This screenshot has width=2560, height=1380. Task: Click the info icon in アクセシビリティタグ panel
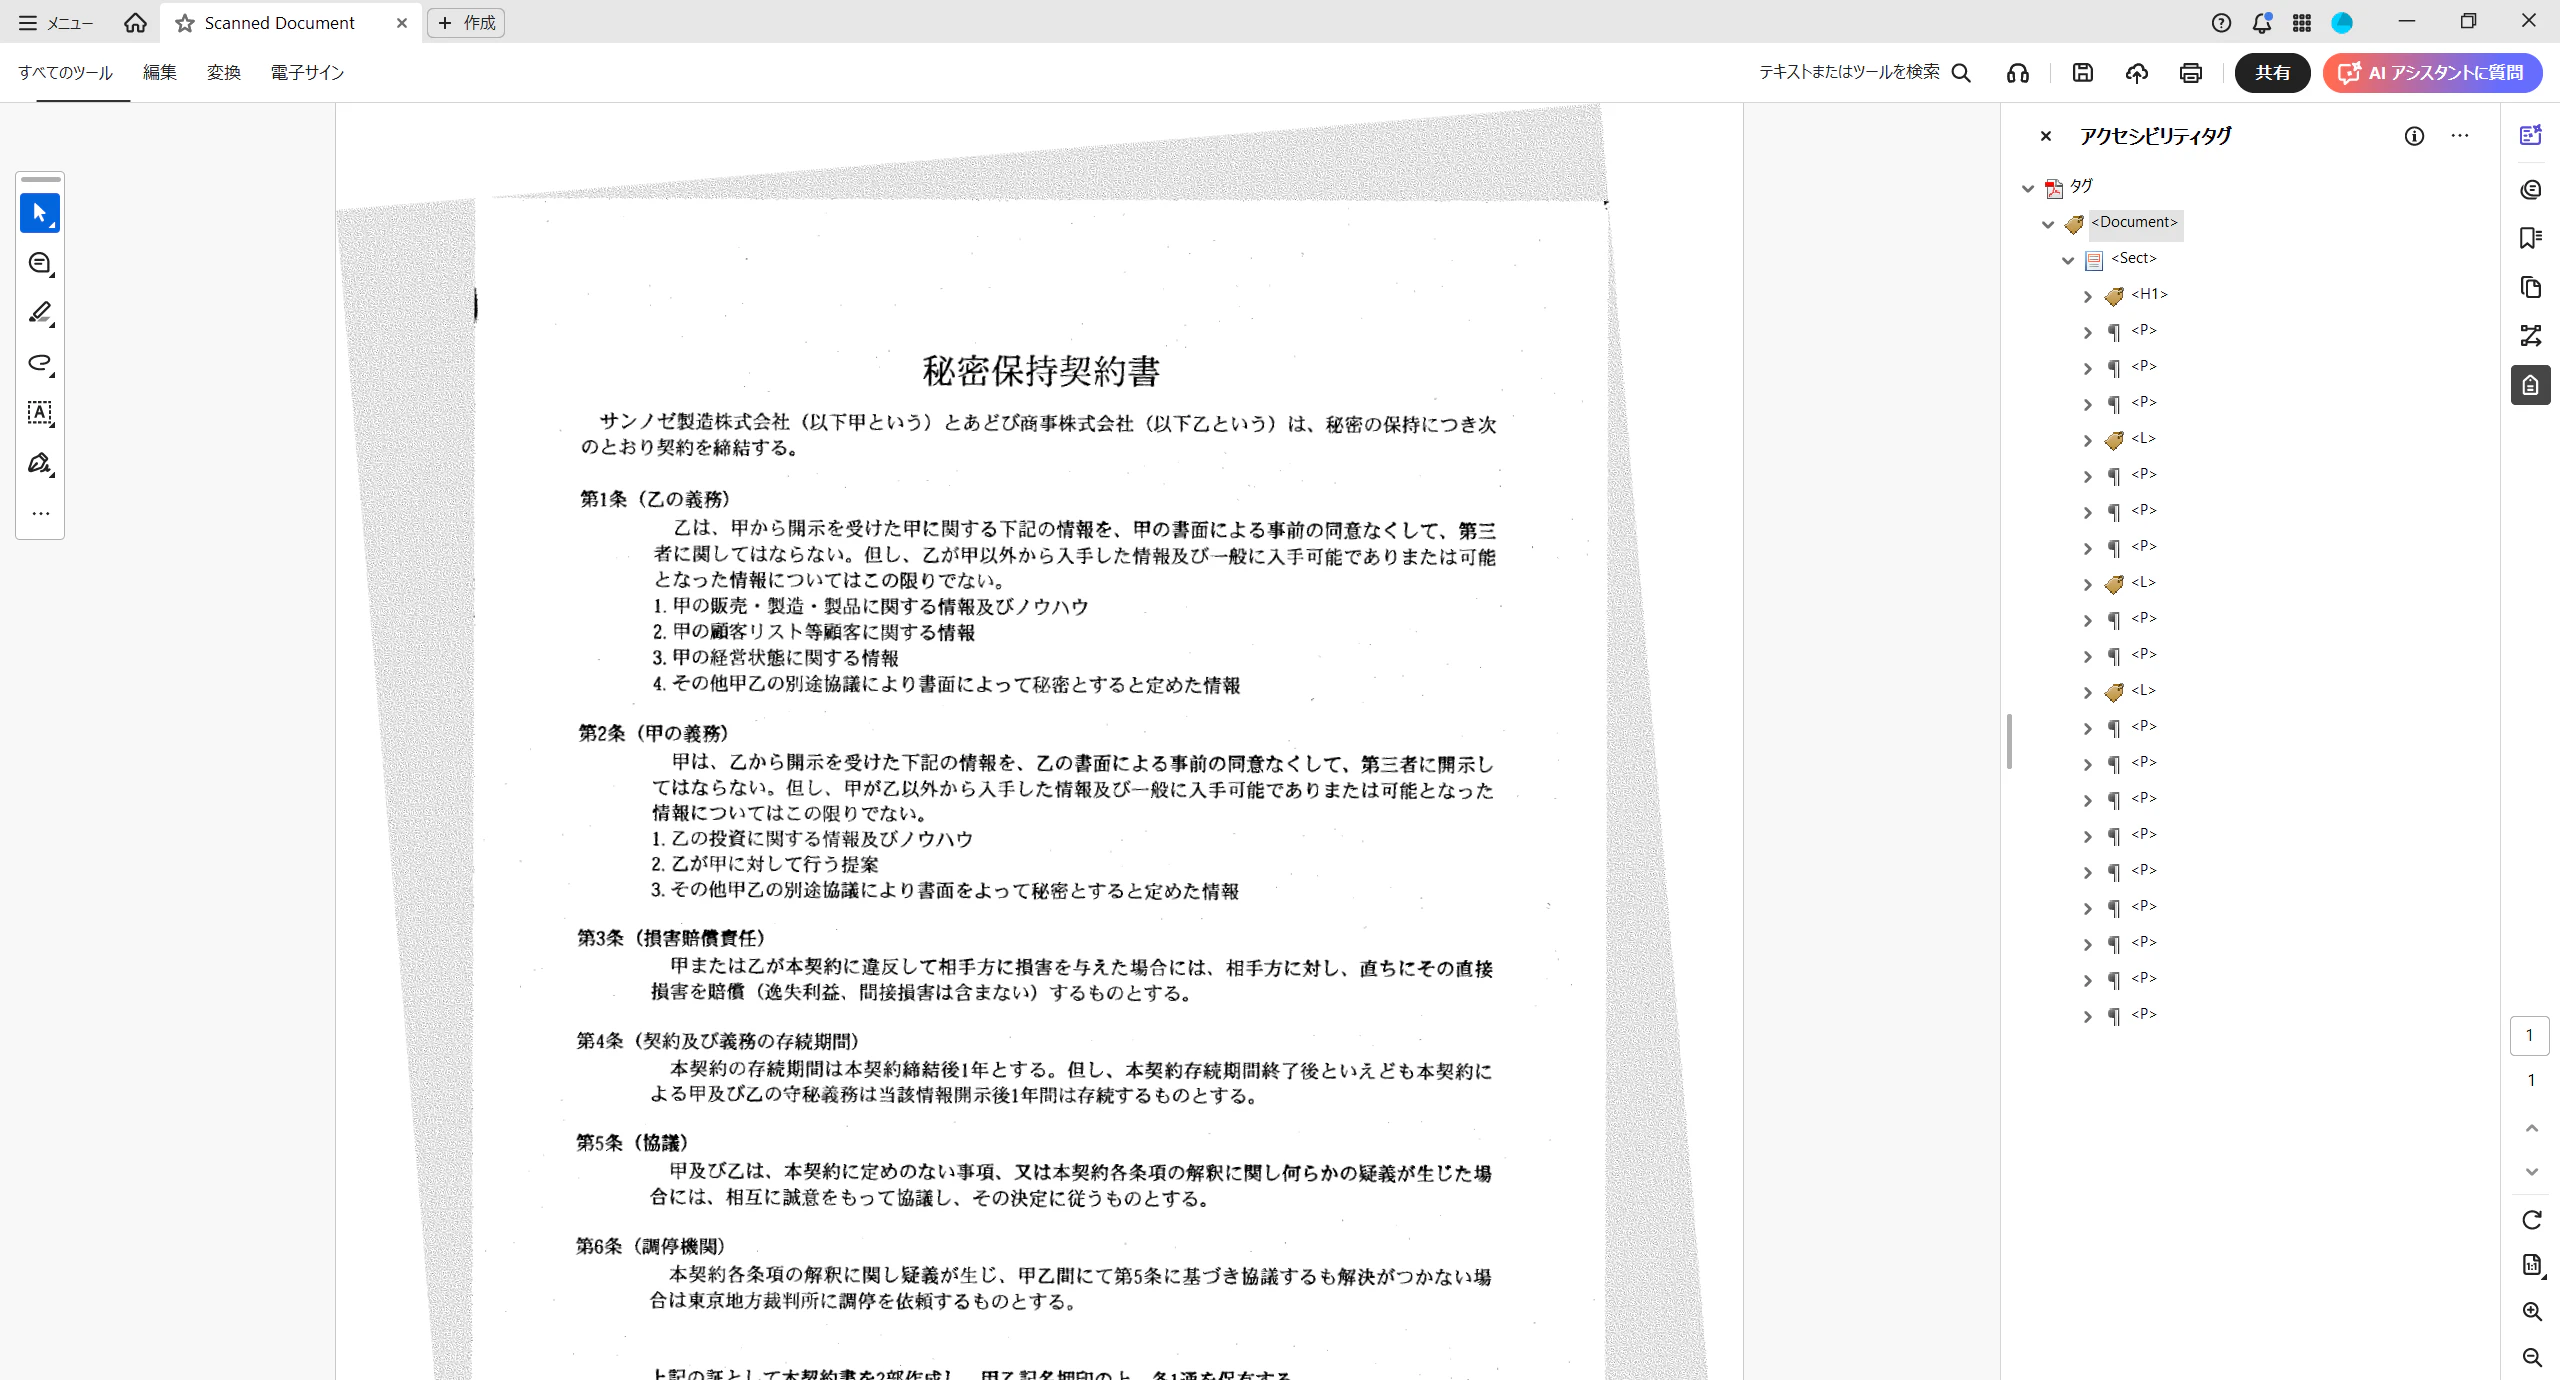2414,136
